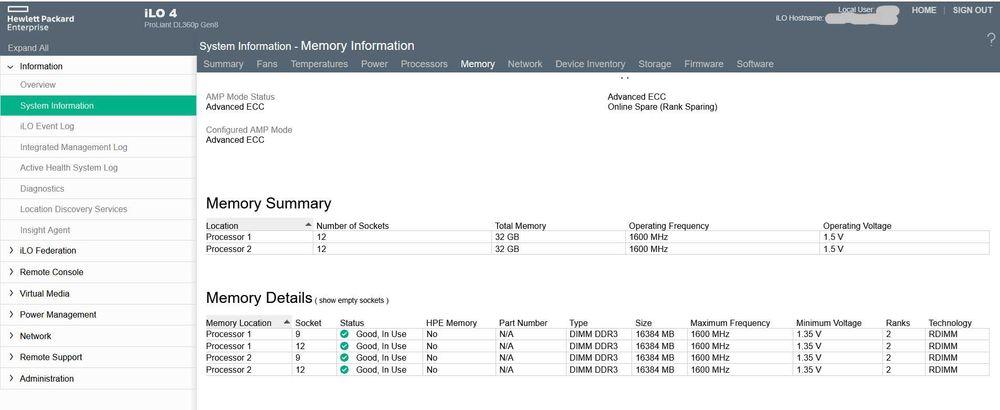Screen dimensions: 1000x410
Task: Sort by Minimum Voltage column
Action: tap(828, 323)
